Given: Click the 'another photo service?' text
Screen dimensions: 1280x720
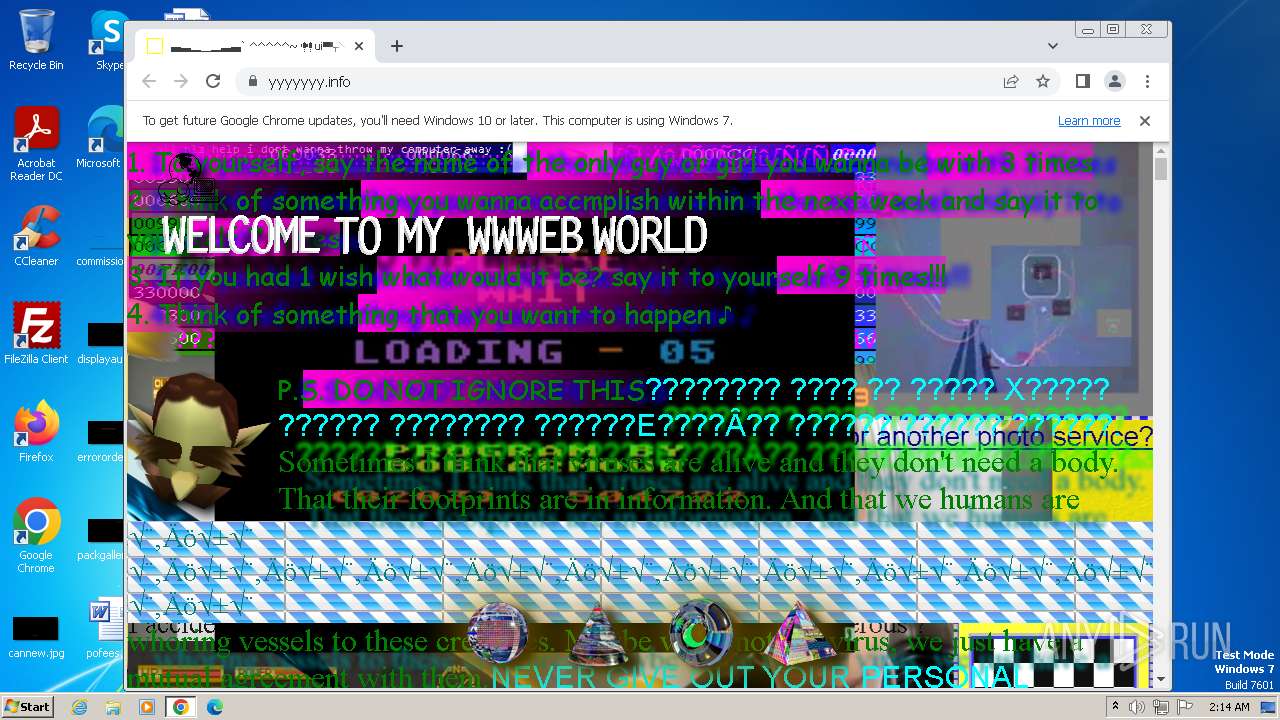Looking at the screenshot, I should coord(1015,437).
